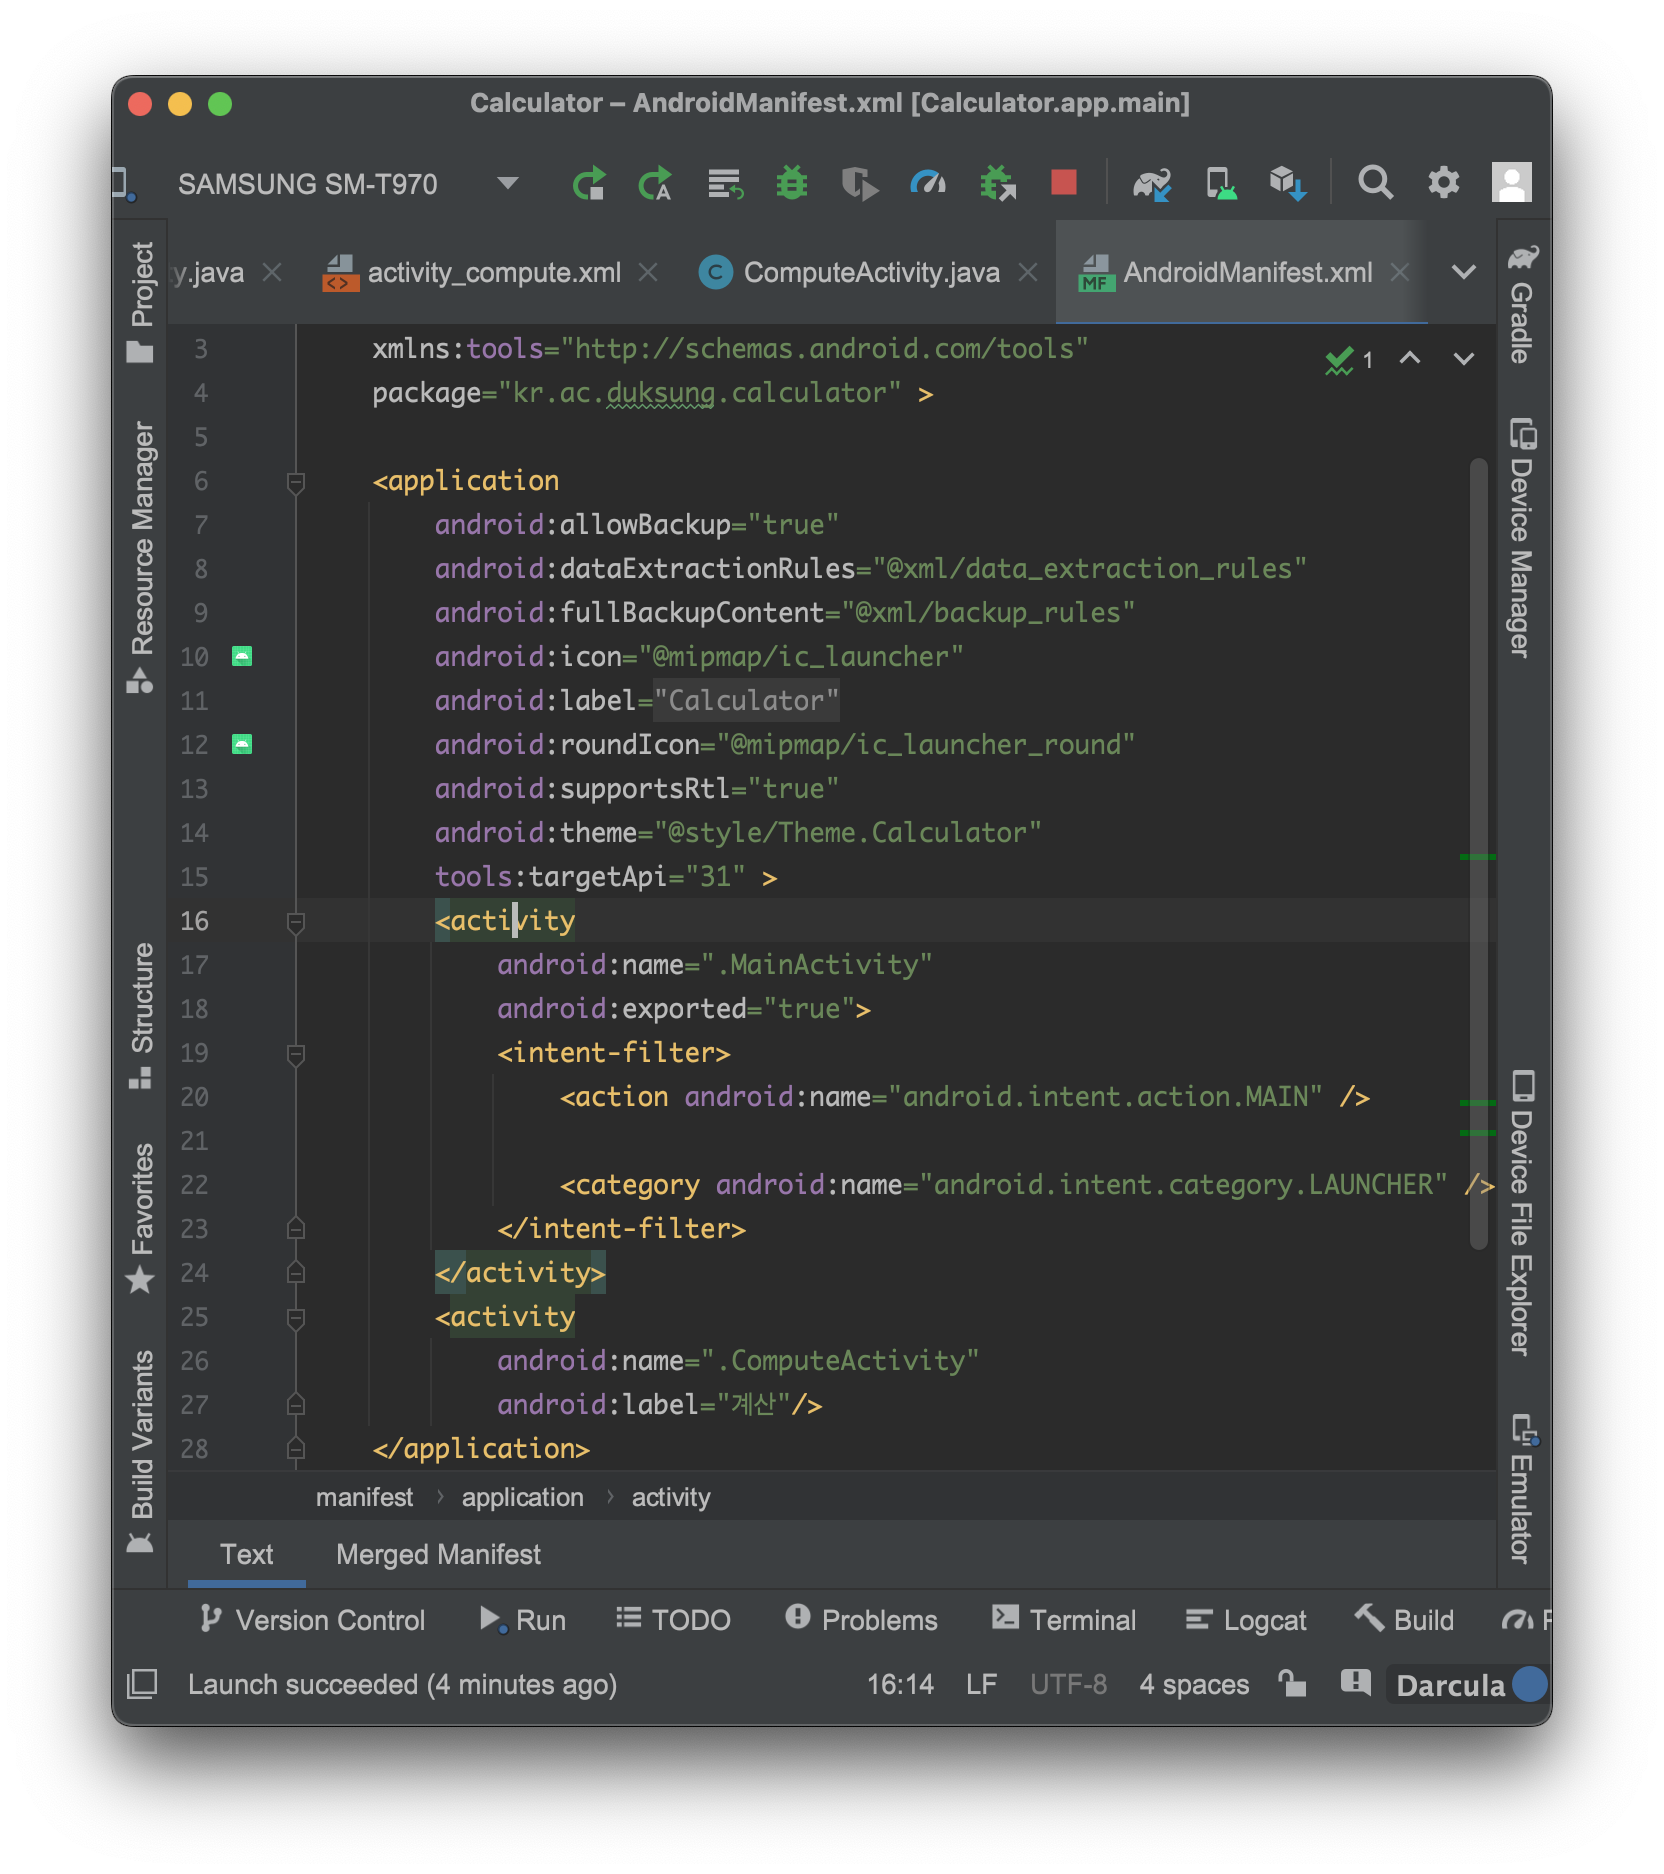Show hidden tabs via chevron dropdown

1464,272
